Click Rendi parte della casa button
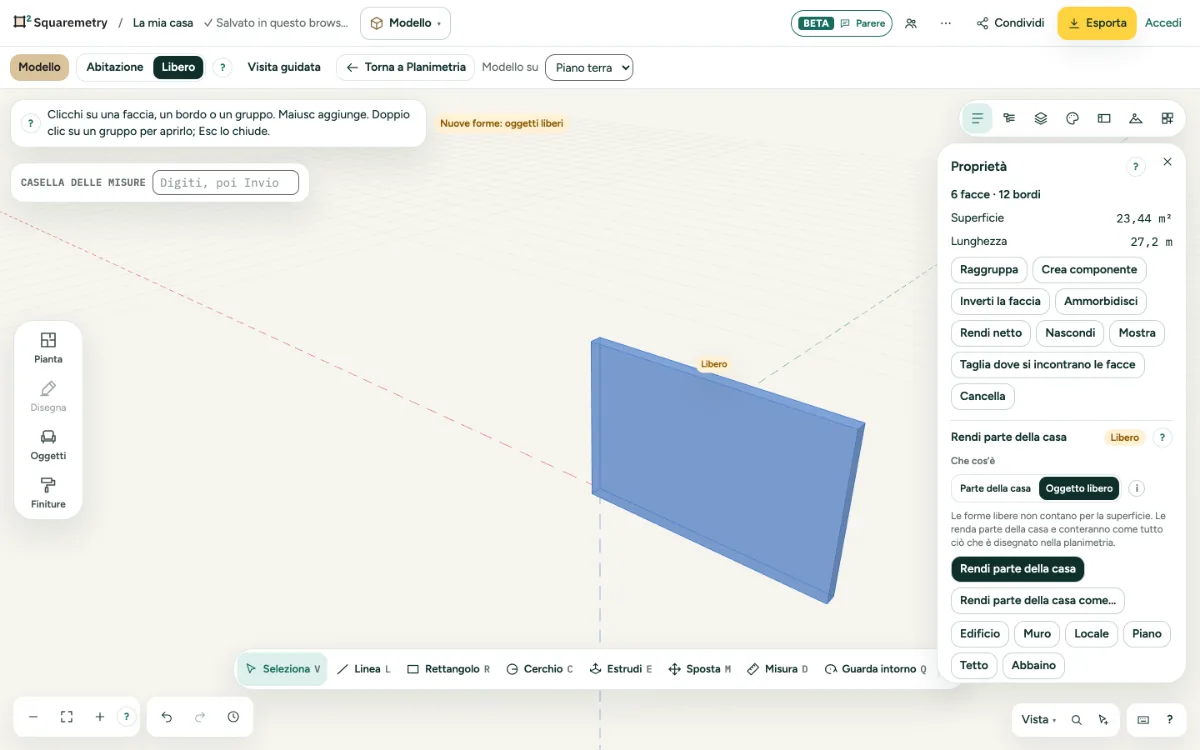This screenshot has height=750, width=1200. 1018,569
